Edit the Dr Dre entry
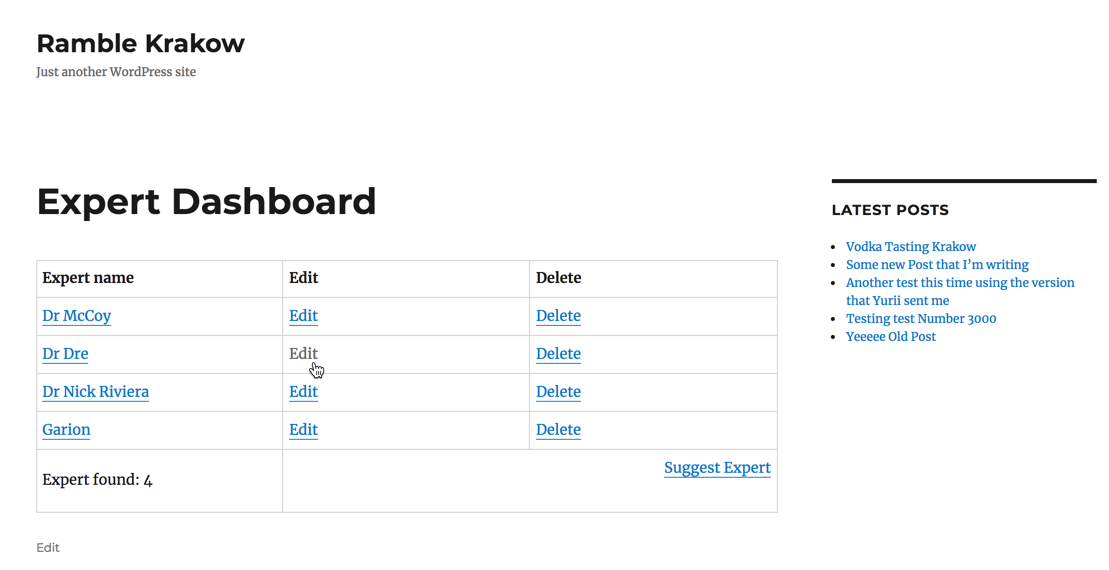Image resolution: width=1109 pixels, height=570 pixels. pos(303,354)
